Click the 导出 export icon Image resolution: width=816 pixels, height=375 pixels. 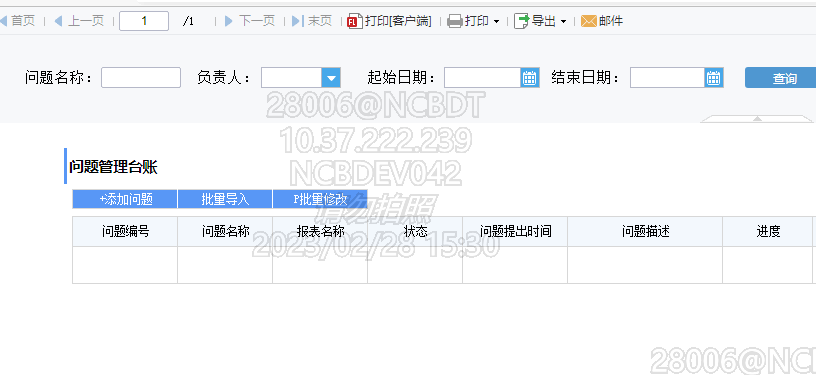[521, 21]
